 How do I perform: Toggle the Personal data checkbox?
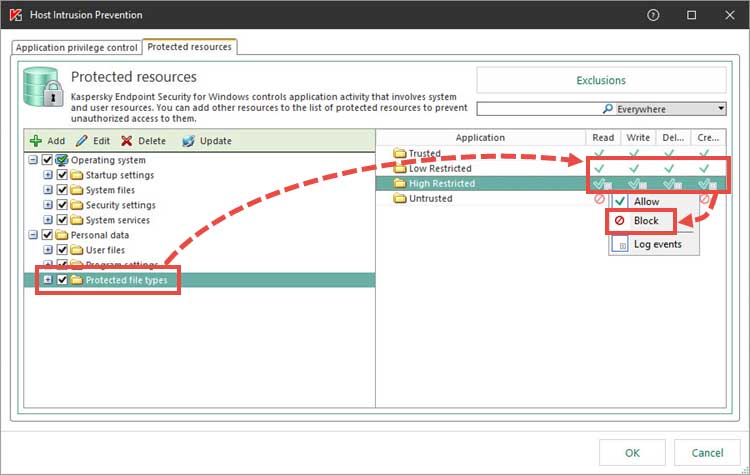coord(47,235)
